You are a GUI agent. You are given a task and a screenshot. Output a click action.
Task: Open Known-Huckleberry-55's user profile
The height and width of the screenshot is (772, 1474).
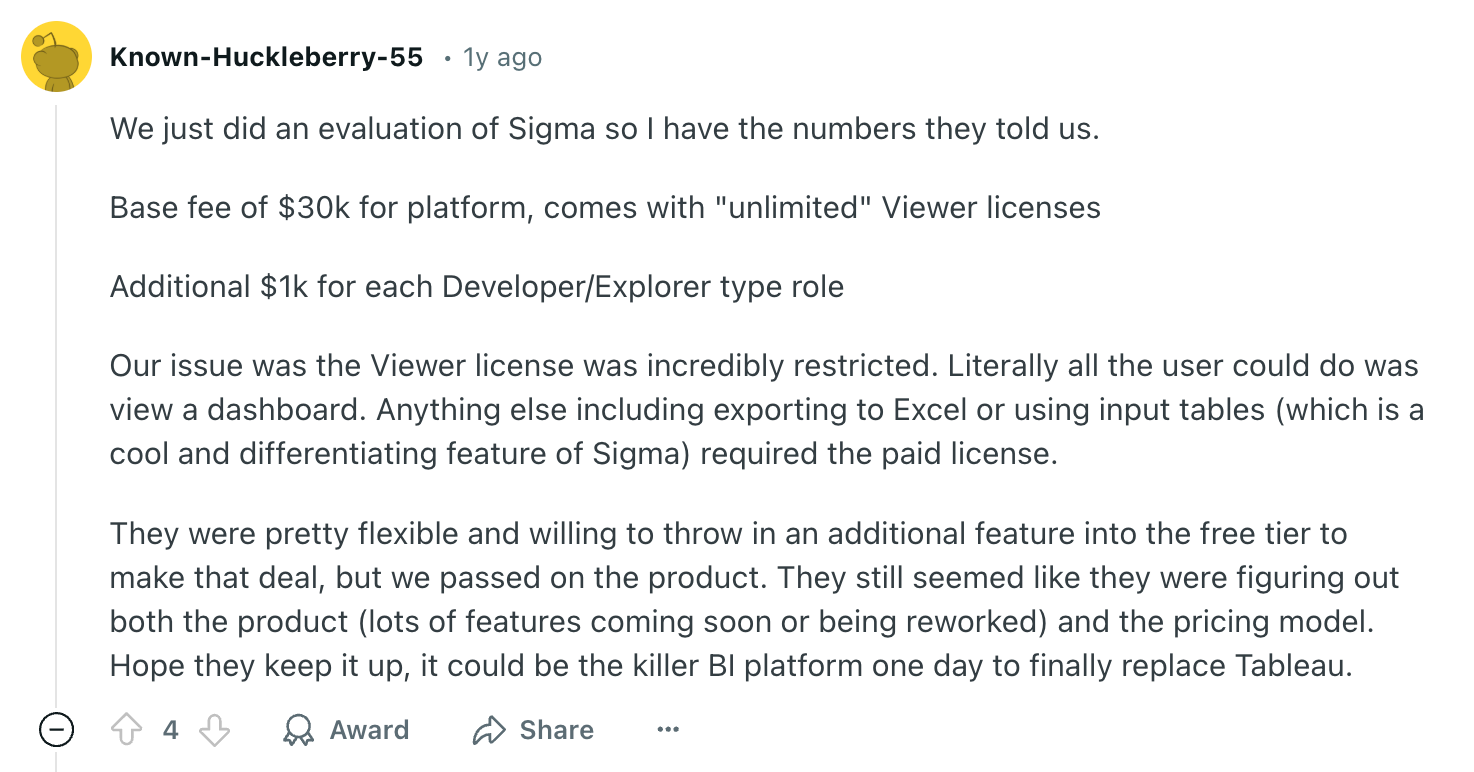266,57
